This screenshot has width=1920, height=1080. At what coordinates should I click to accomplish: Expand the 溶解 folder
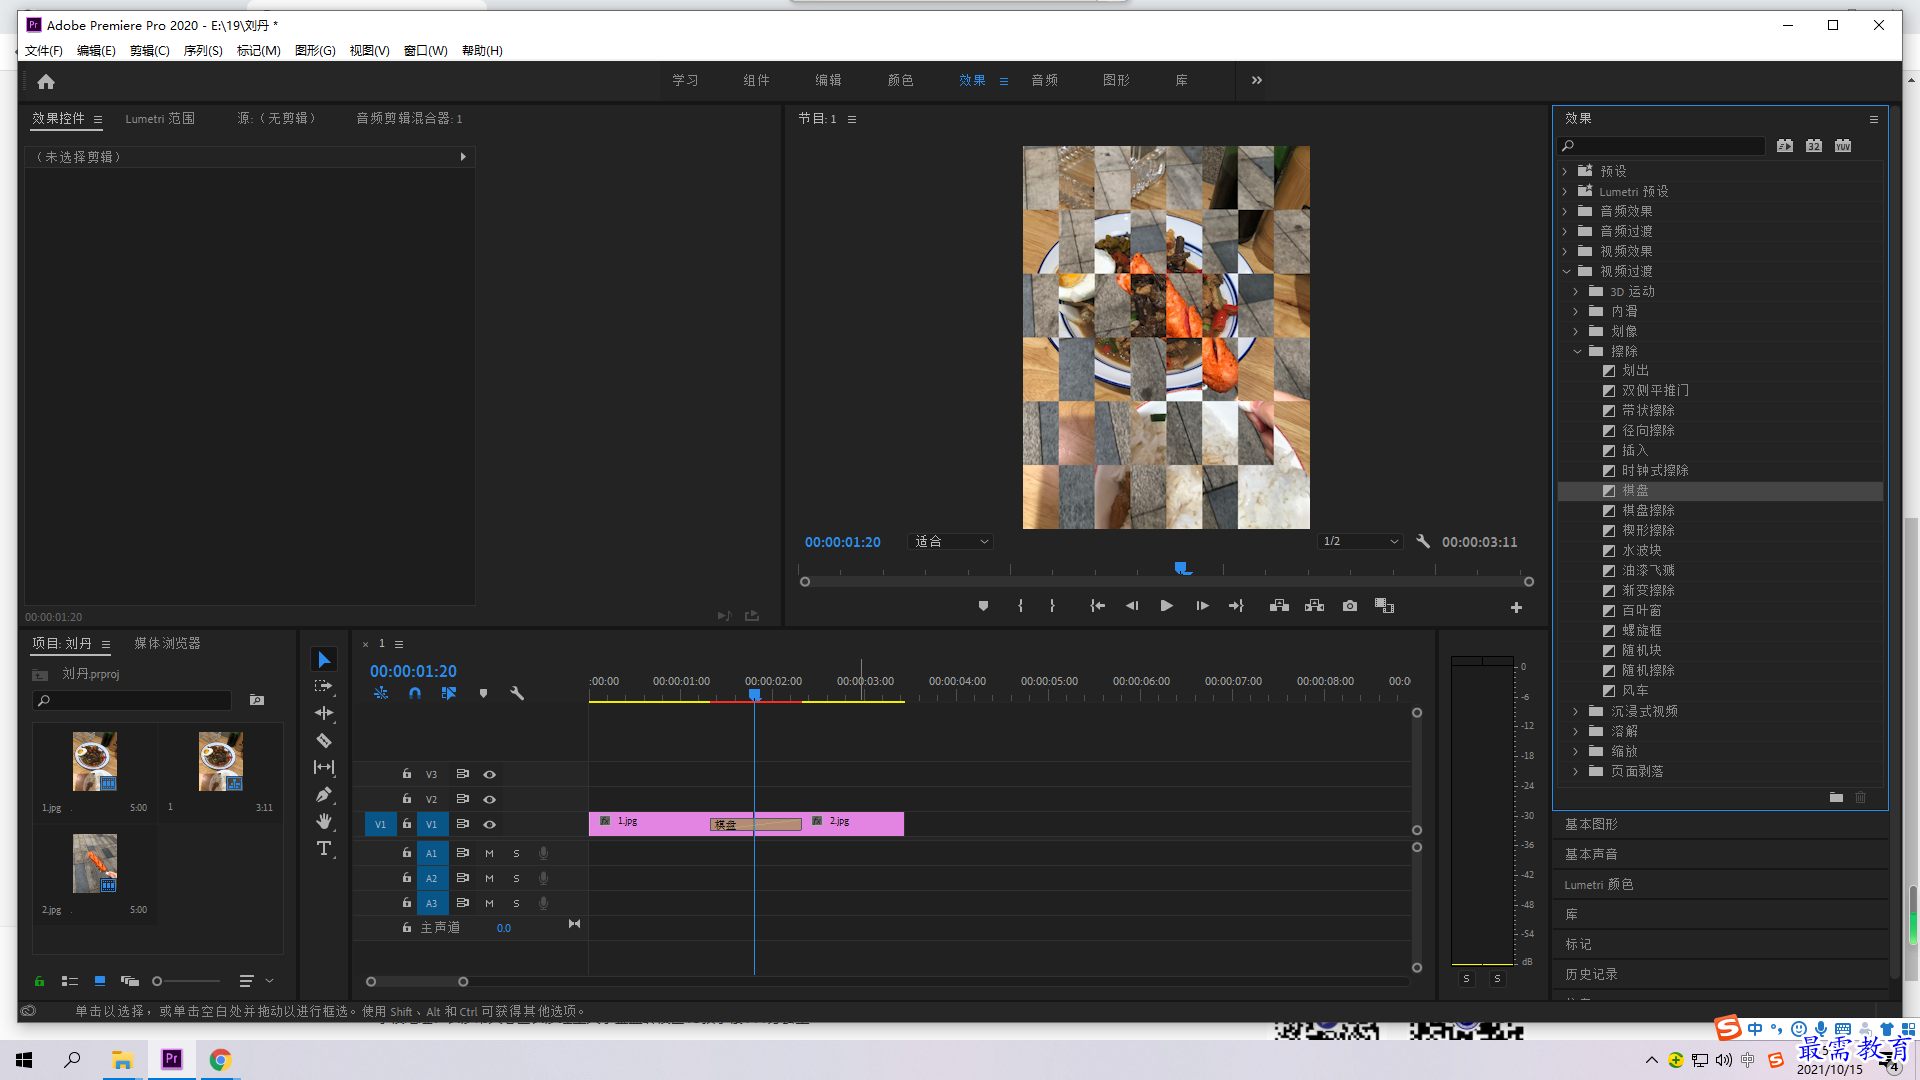pos(1576,731)
